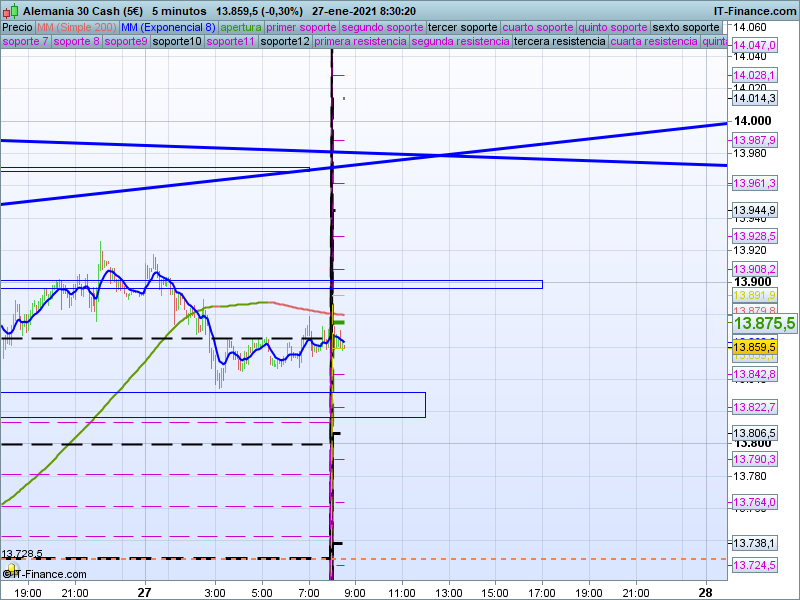800x600 pixels.
Task: Select the tercera resistencia indicator label
Action: (x=559, y=42)
